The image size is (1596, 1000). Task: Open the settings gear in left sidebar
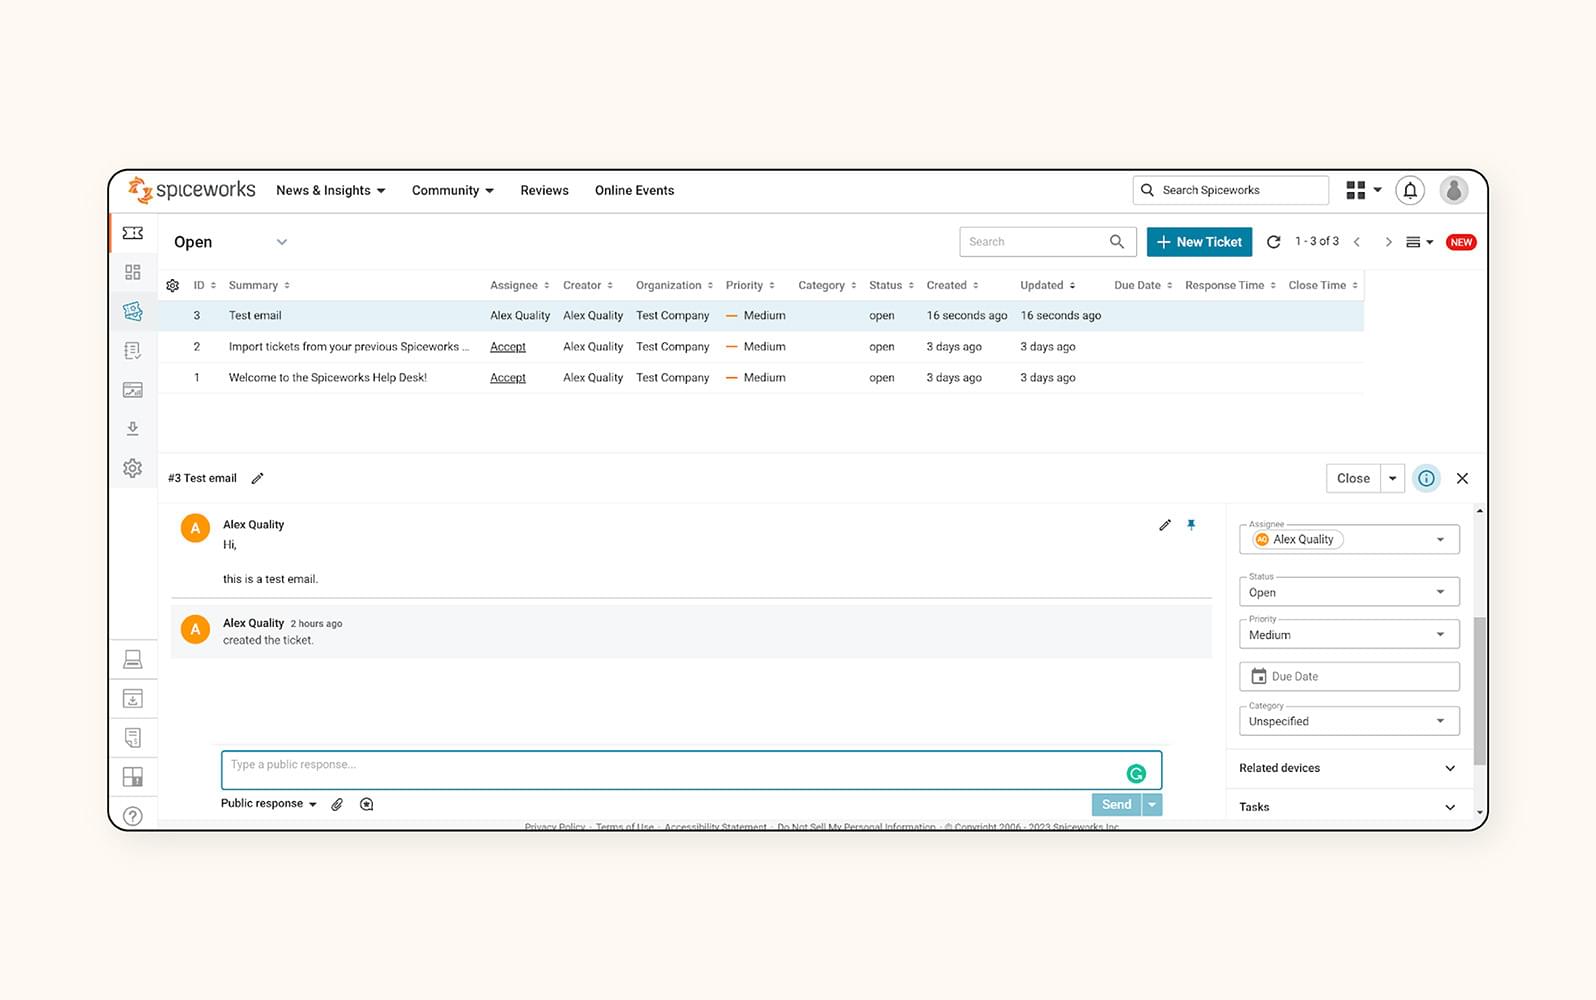133,468
